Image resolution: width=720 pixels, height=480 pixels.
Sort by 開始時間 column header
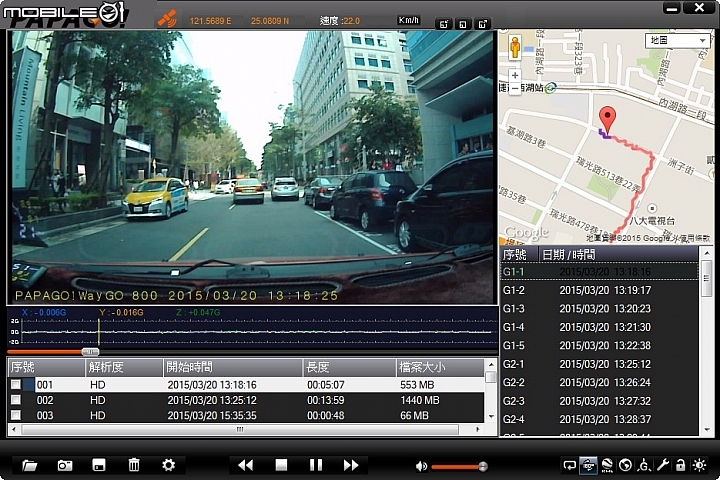(x=233, y=367)
